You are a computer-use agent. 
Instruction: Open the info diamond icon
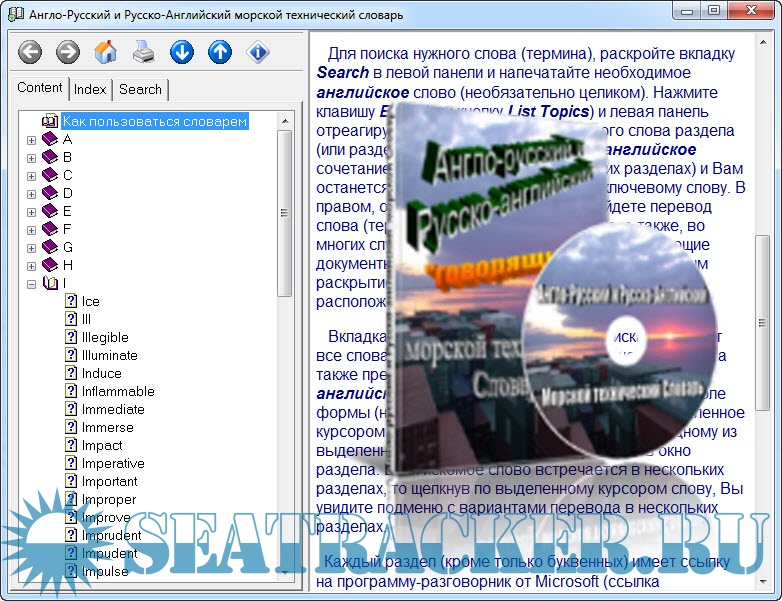(x=258, y=52)
